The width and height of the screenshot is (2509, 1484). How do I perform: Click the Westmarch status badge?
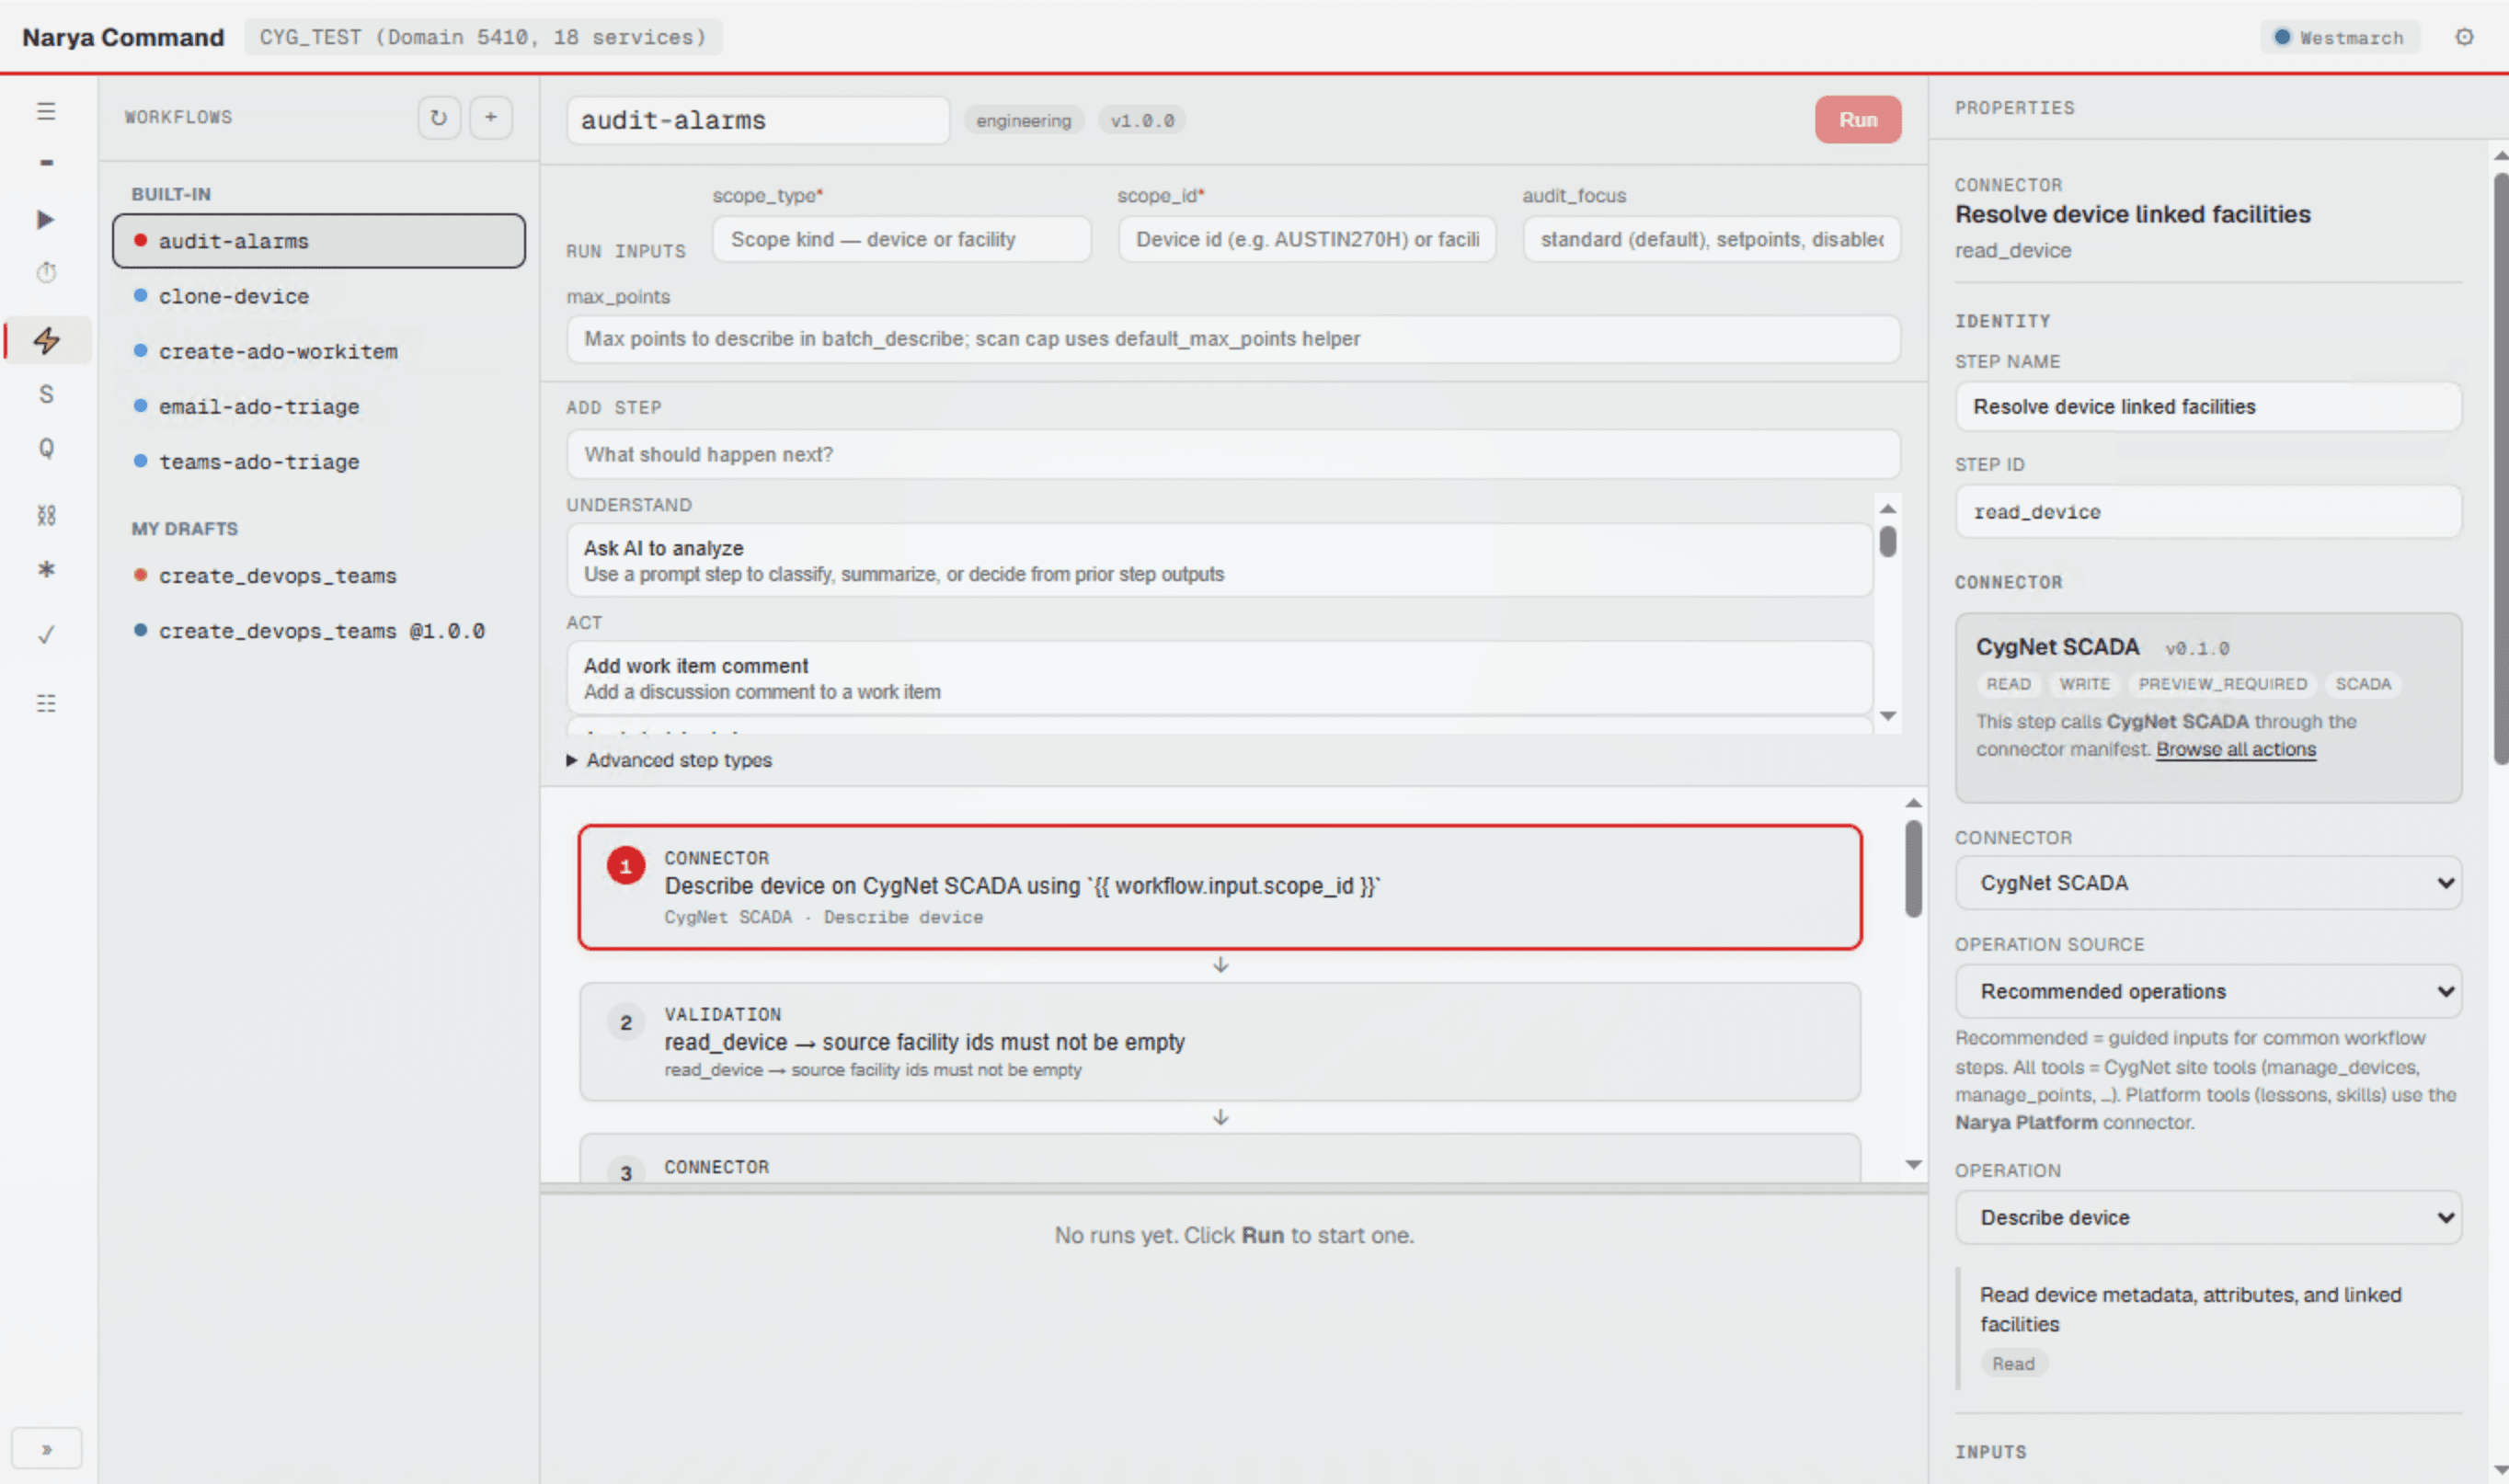[2339, 37]
